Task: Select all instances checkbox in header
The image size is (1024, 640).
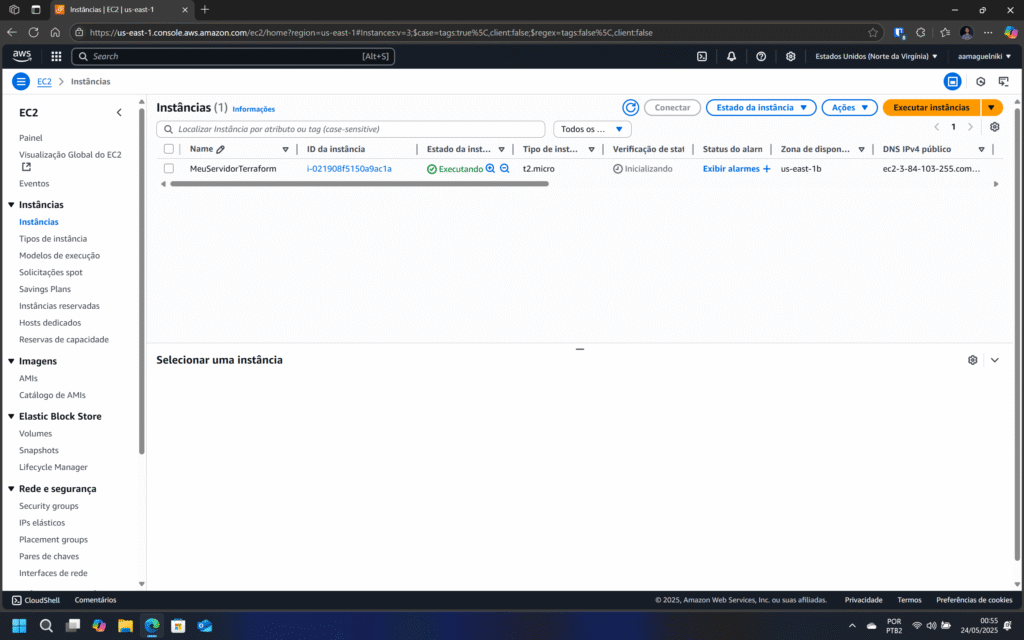Action: click(168, 149)
